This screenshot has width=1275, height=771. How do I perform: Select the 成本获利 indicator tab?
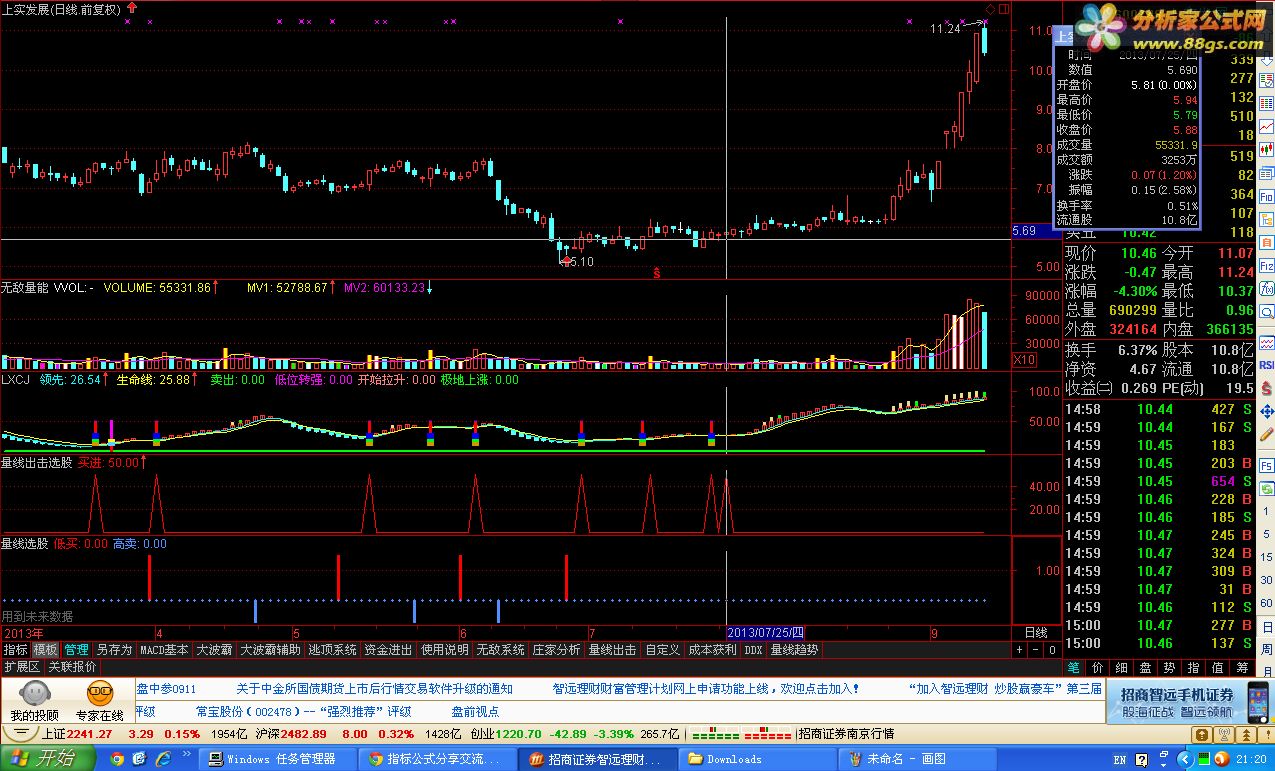point(712,650)
